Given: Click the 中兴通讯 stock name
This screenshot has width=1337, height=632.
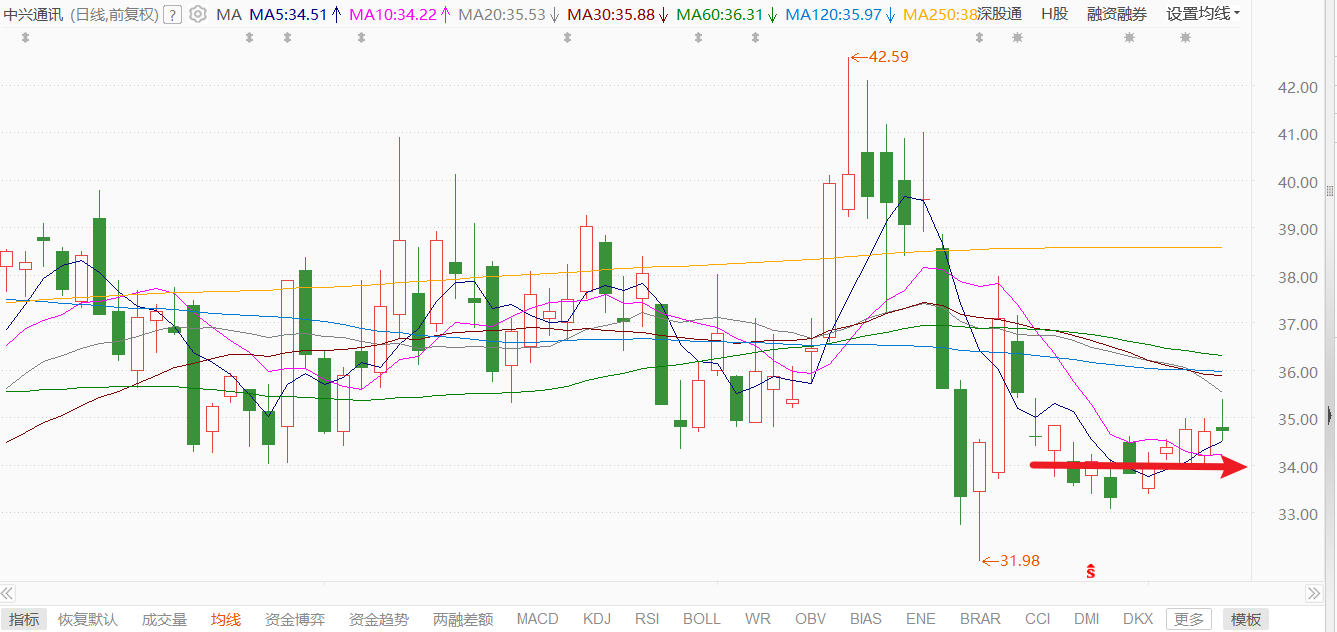Looking at the screenshot, I should click(33, 14).
